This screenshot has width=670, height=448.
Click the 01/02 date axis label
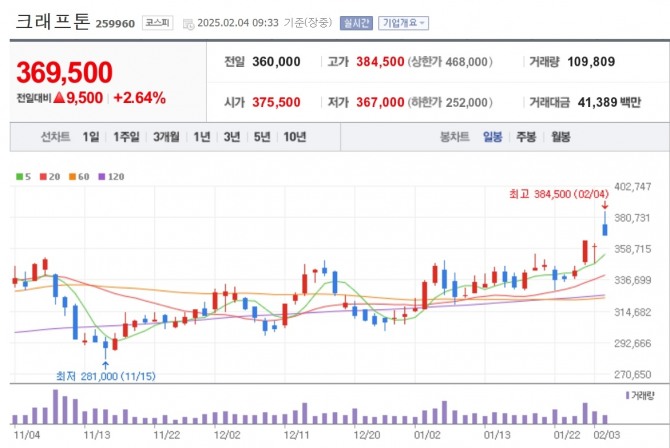pyautogui.click(x=427, y=435)
